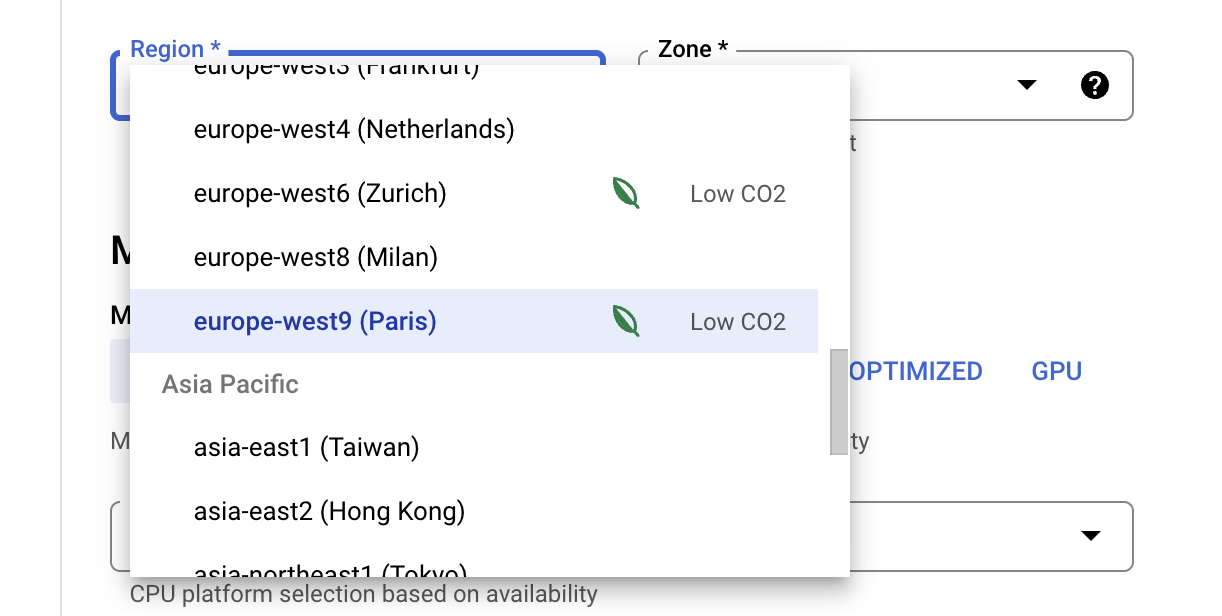
Task: Open the CPU platform dropdown arrow
Action: coord(1092,536)
